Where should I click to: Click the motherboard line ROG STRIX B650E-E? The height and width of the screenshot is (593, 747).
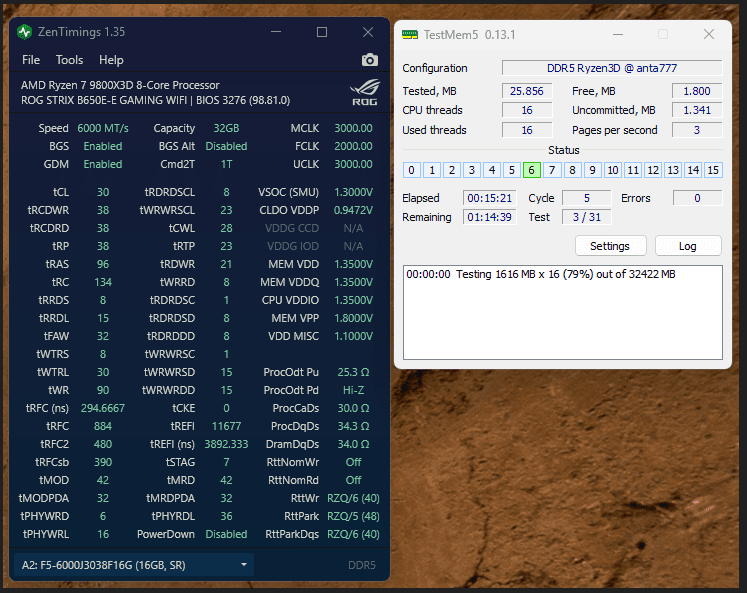click(x=155, y=101)
